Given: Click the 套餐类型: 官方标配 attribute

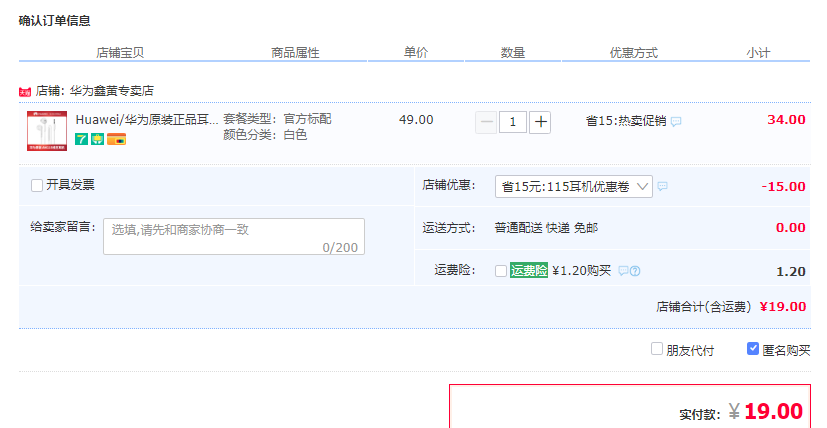Looking at the screenshot, I should pos(277,119).
